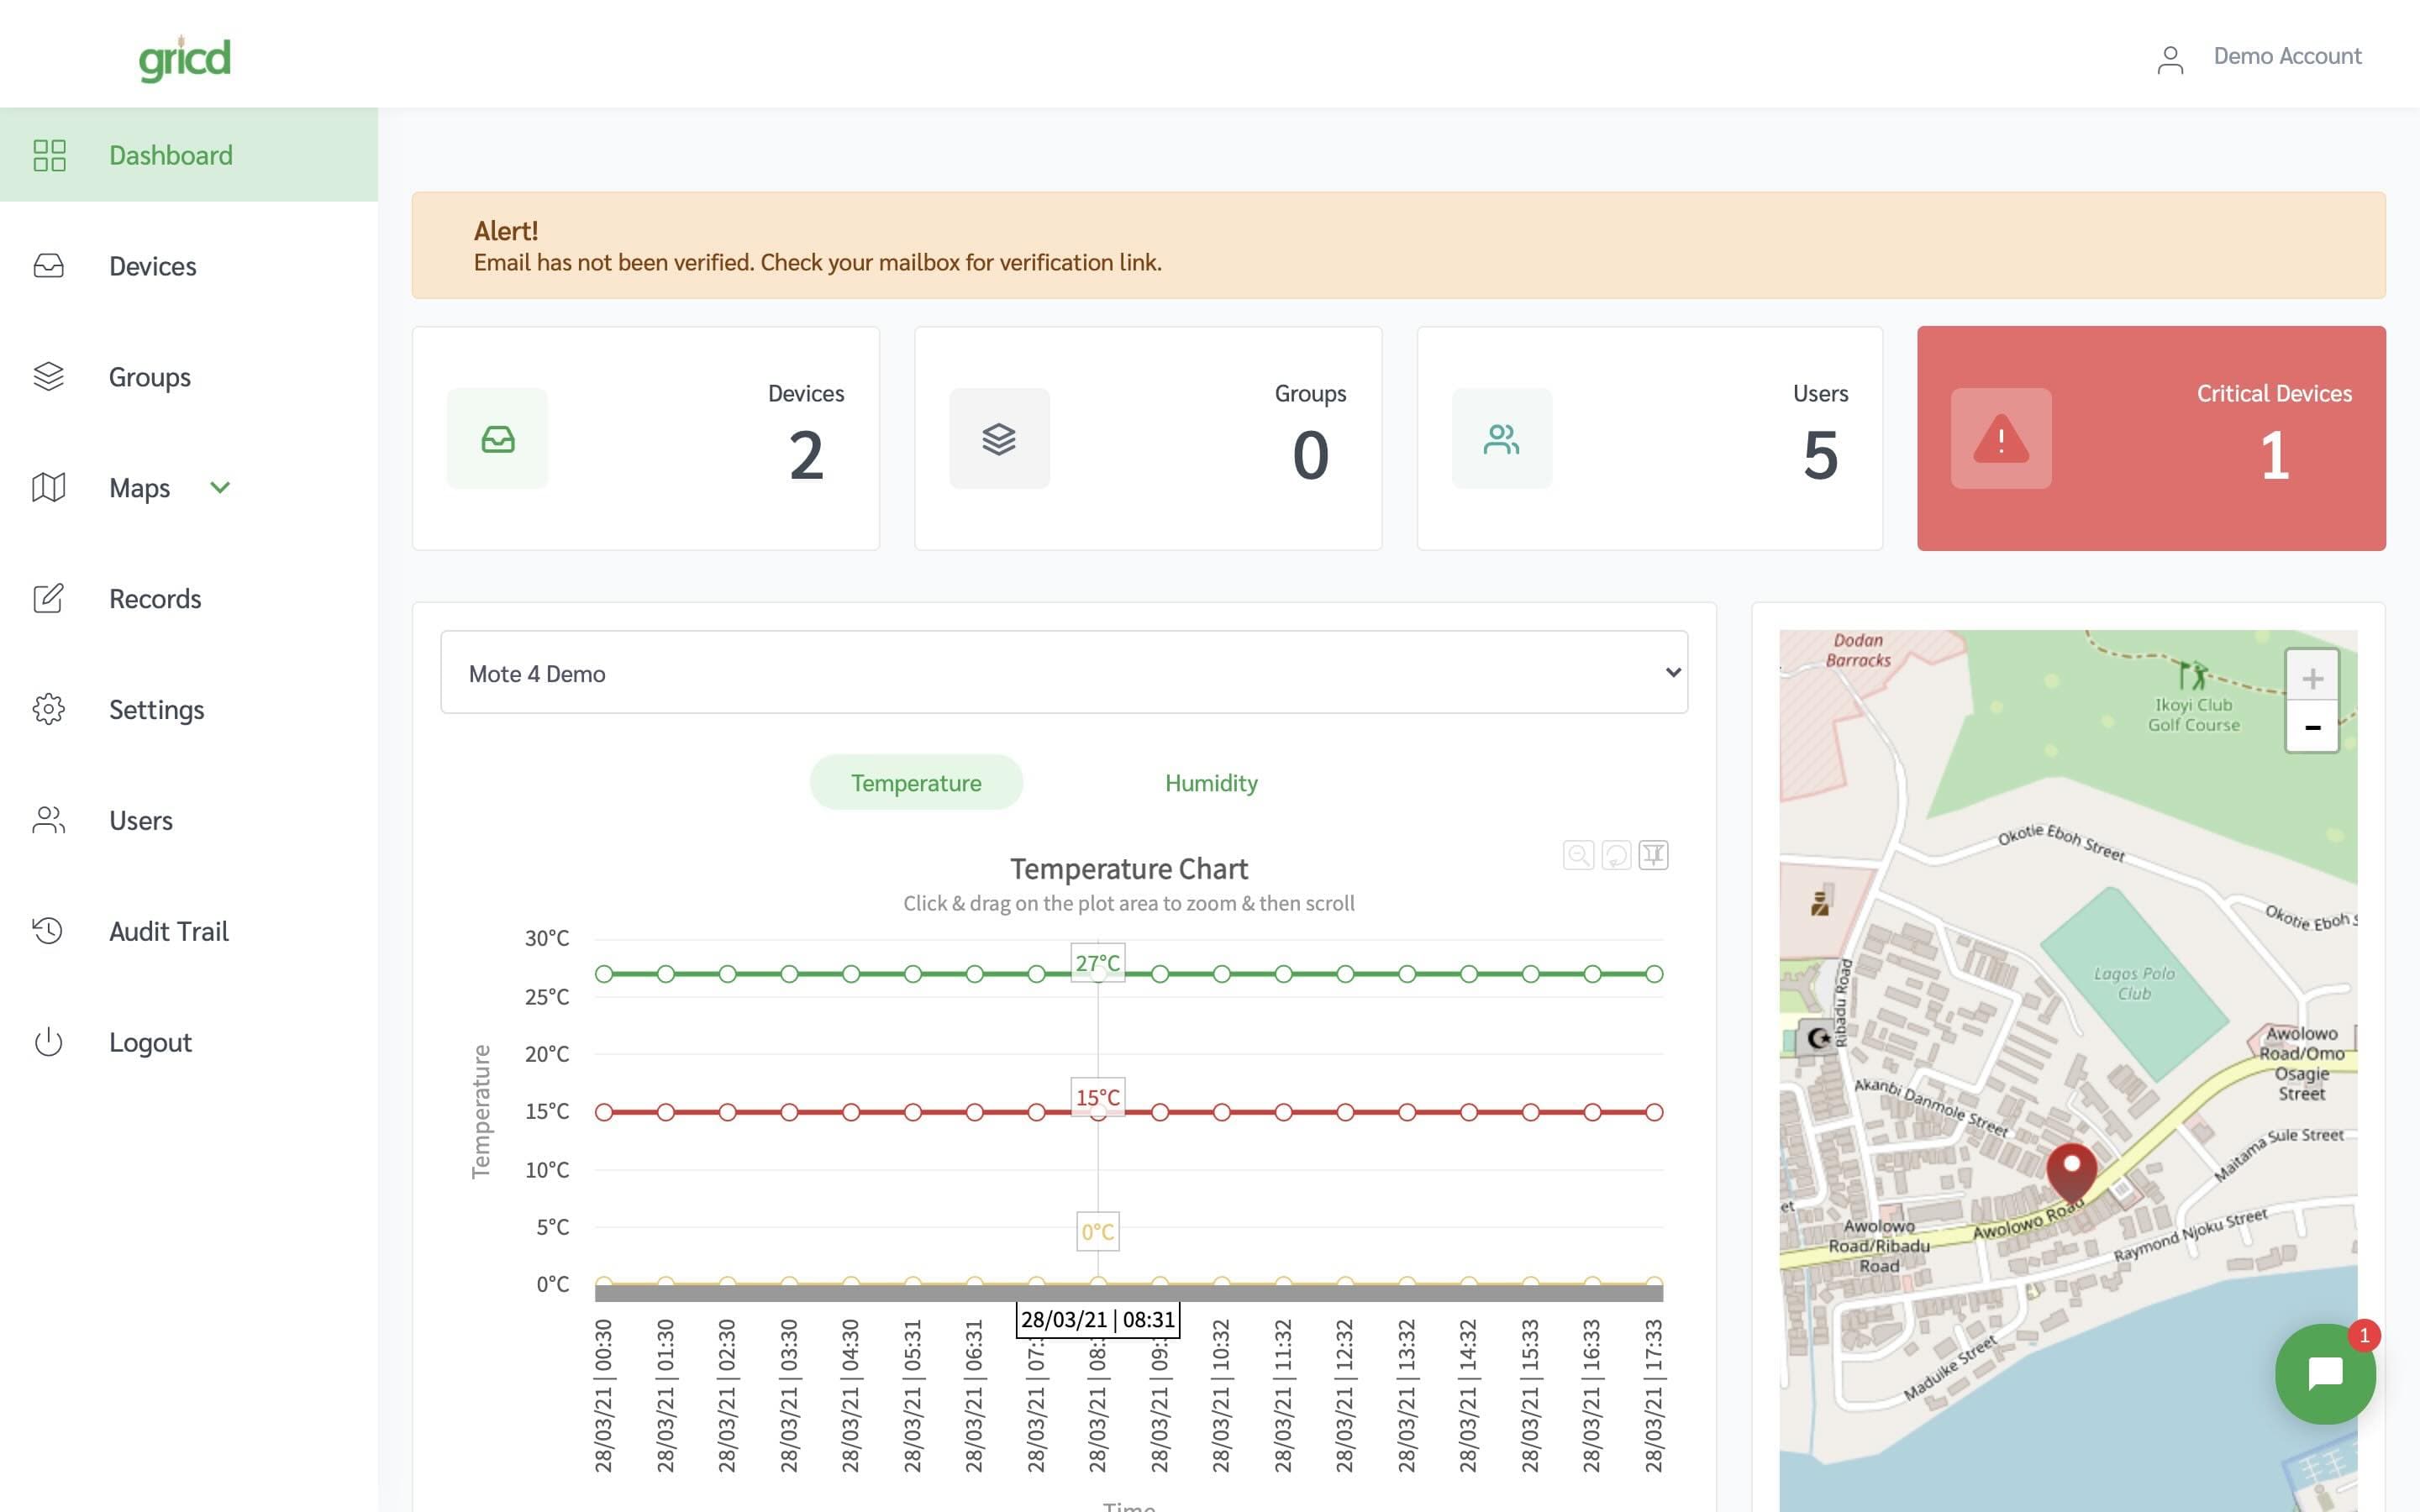Viewport: 2420px width, 1512px height.
Task: Click the 15°C red data point label
Action: point(1097,1097)
